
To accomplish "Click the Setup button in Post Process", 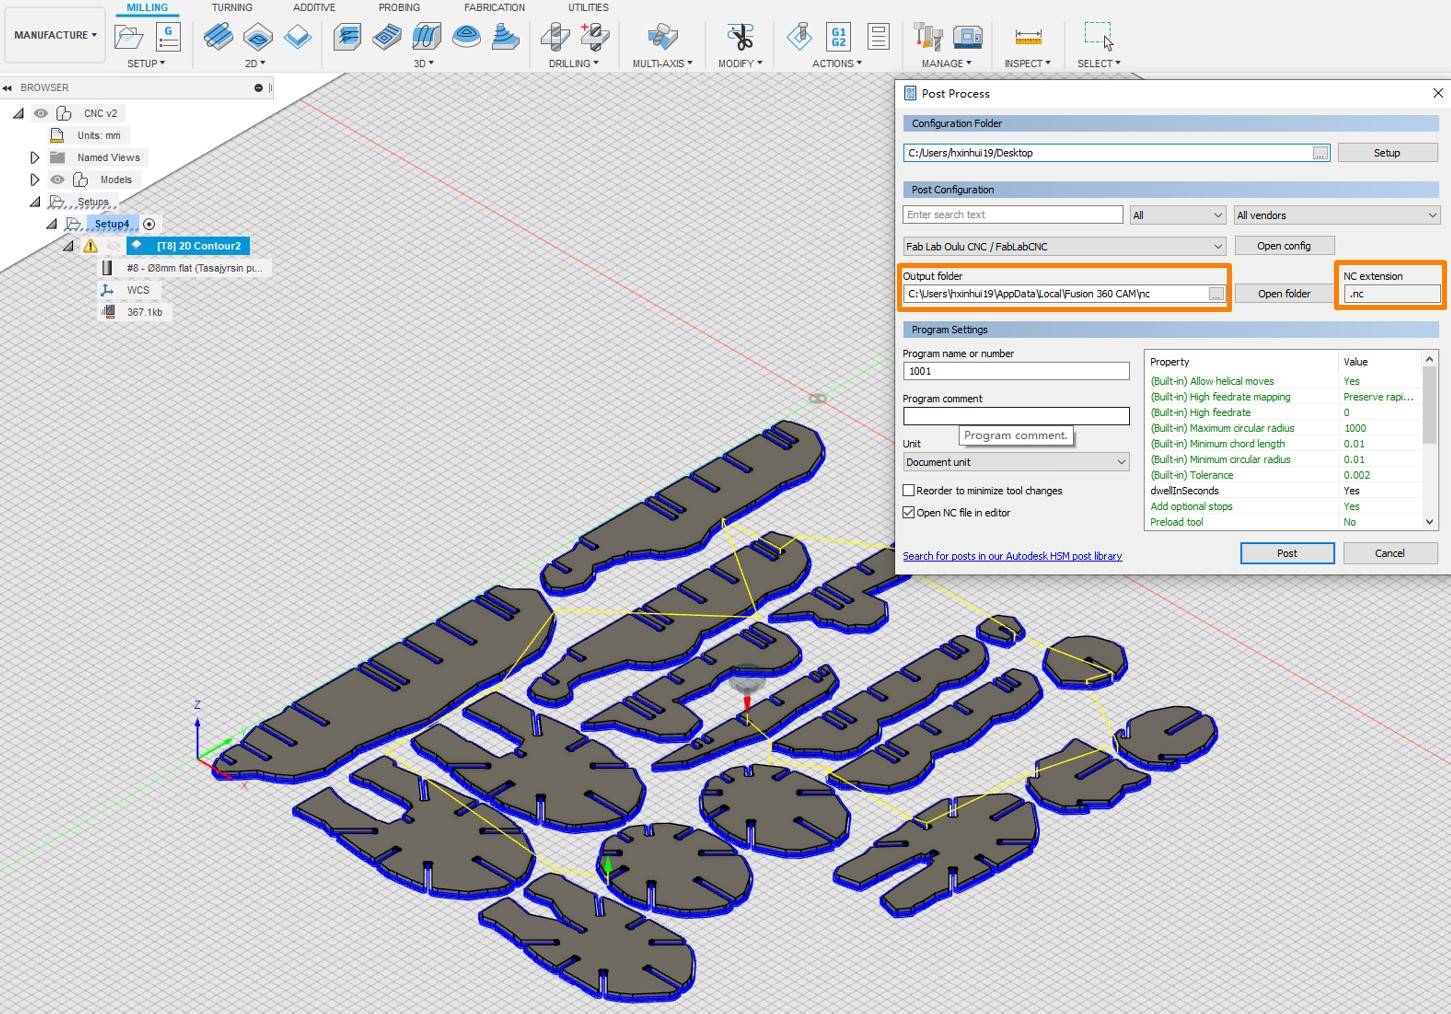I will click(x=1387, y=153).
